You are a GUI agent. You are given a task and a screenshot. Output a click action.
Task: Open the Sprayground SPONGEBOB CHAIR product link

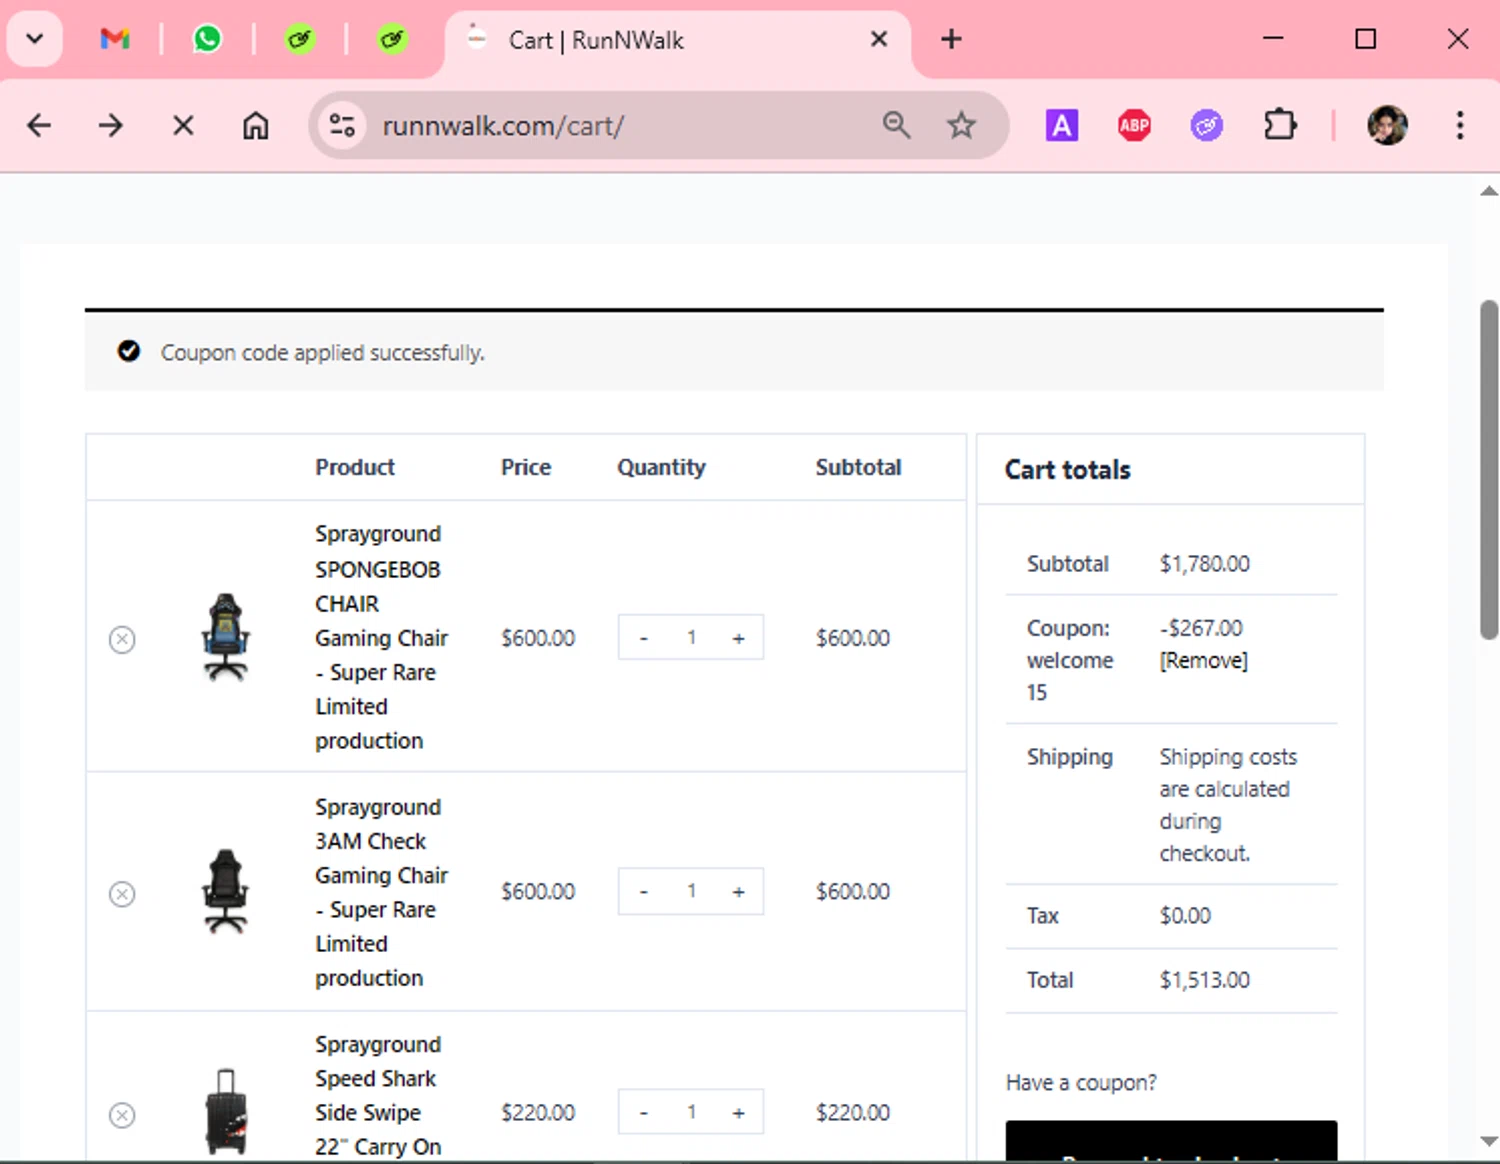coord(381,637)
